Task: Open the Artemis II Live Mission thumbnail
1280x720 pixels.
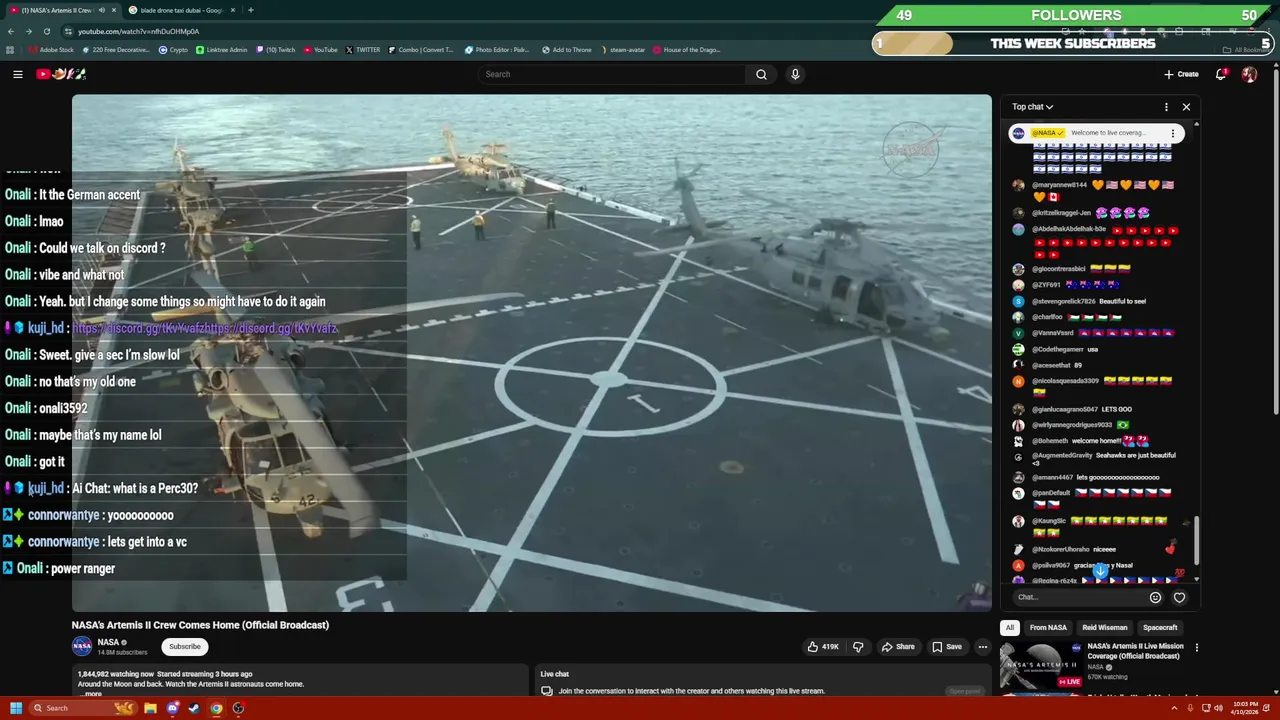Action: click(1040, 665)
